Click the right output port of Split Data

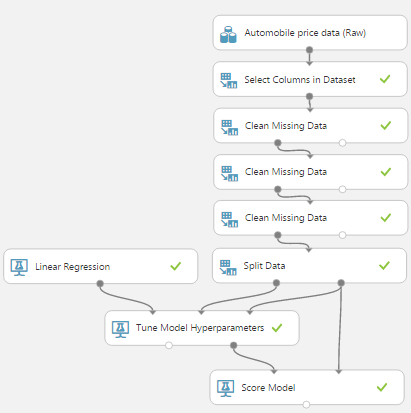(341, 283)
